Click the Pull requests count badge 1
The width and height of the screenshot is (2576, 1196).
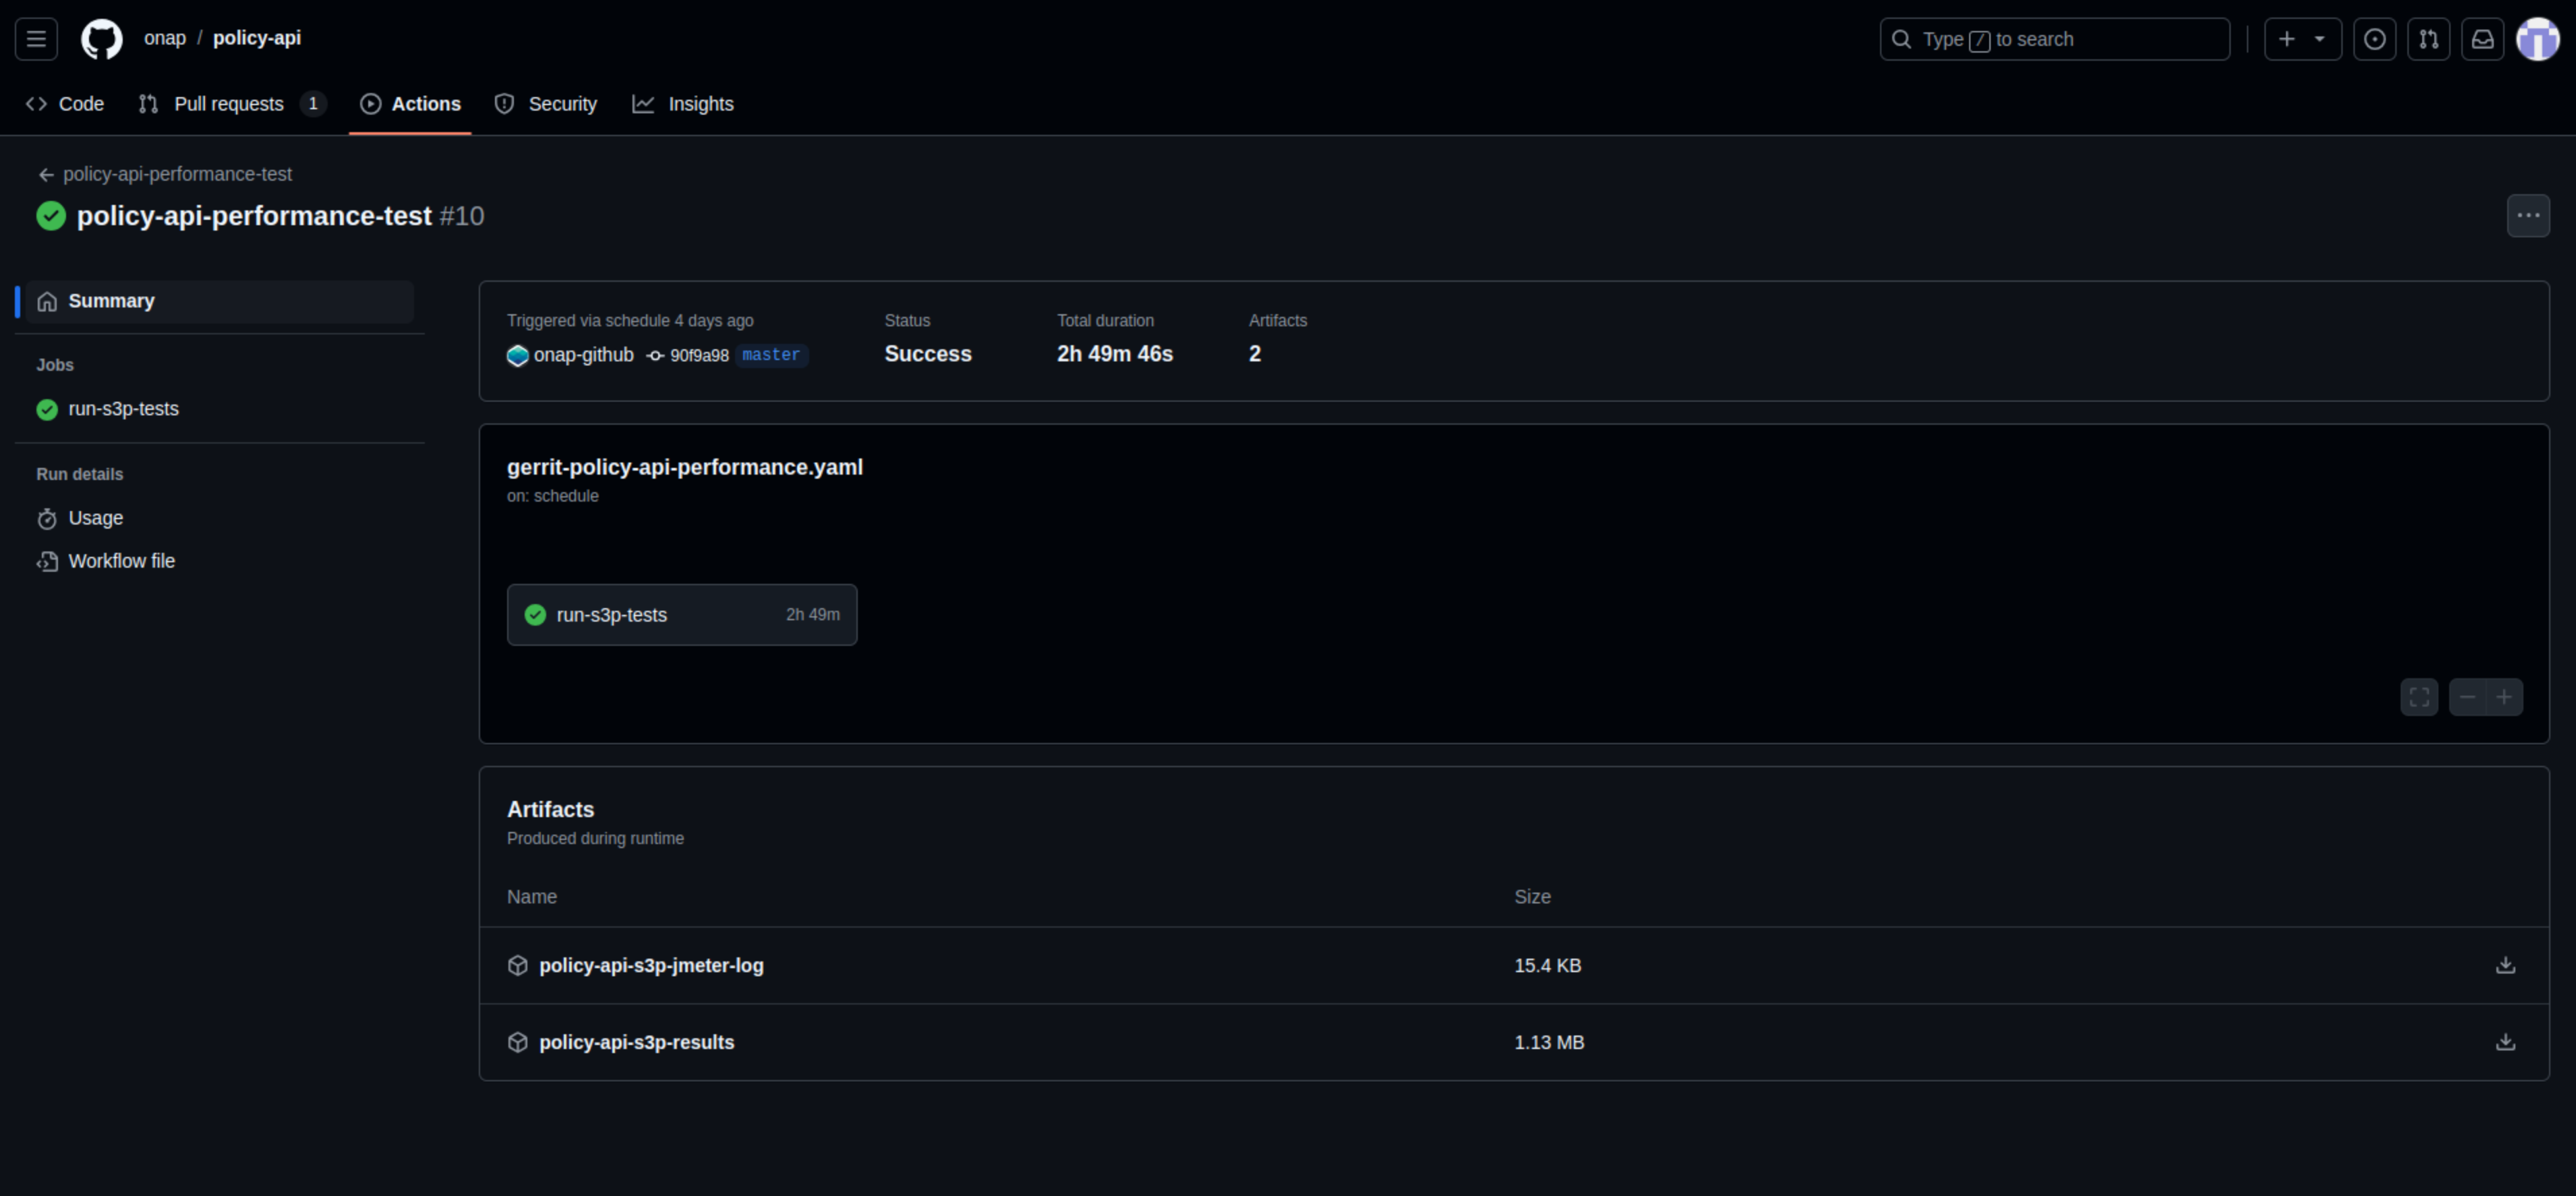[313, 104]
